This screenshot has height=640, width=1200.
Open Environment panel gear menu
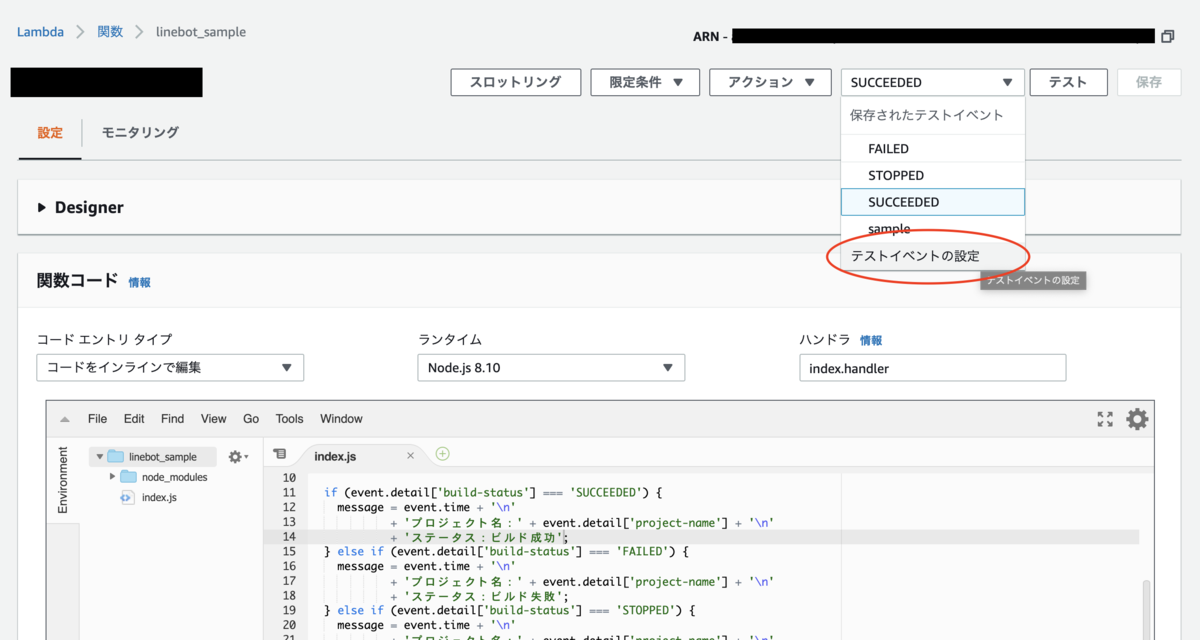pos(238,456)
